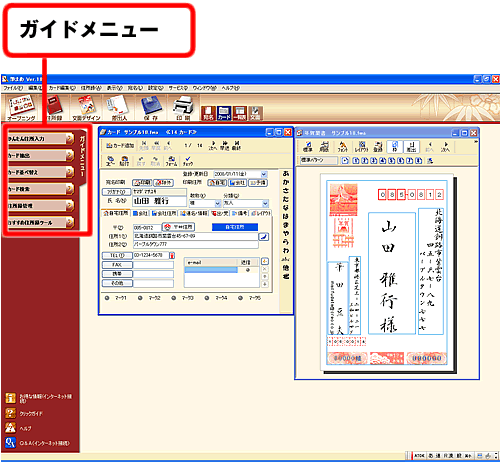The width and height of the screenshot is (500, 462).
Task: Click the 氏名 field showing 山田 雅行
Action: [159, 201]
